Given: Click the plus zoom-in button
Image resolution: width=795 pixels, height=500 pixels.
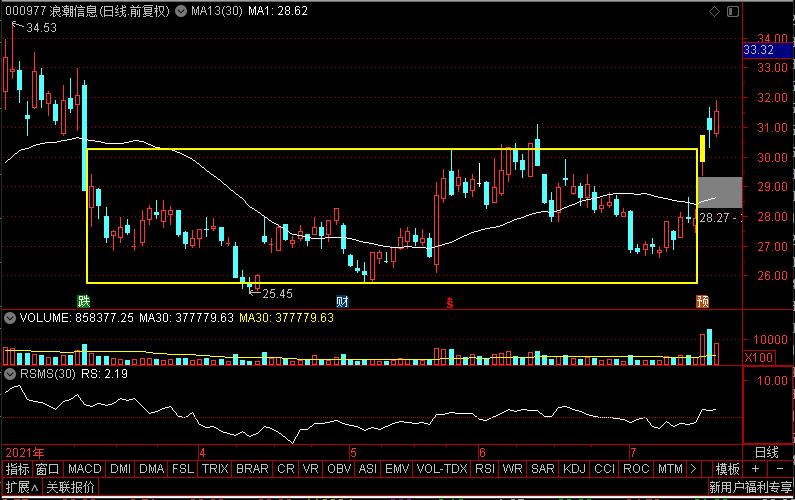Looking at the screenshot, I should 754,469.
